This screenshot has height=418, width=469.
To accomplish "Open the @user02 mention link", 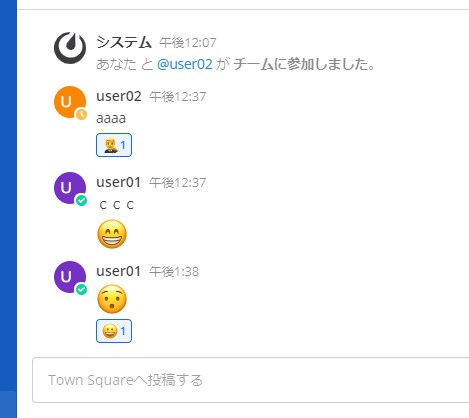I will 184,64.
